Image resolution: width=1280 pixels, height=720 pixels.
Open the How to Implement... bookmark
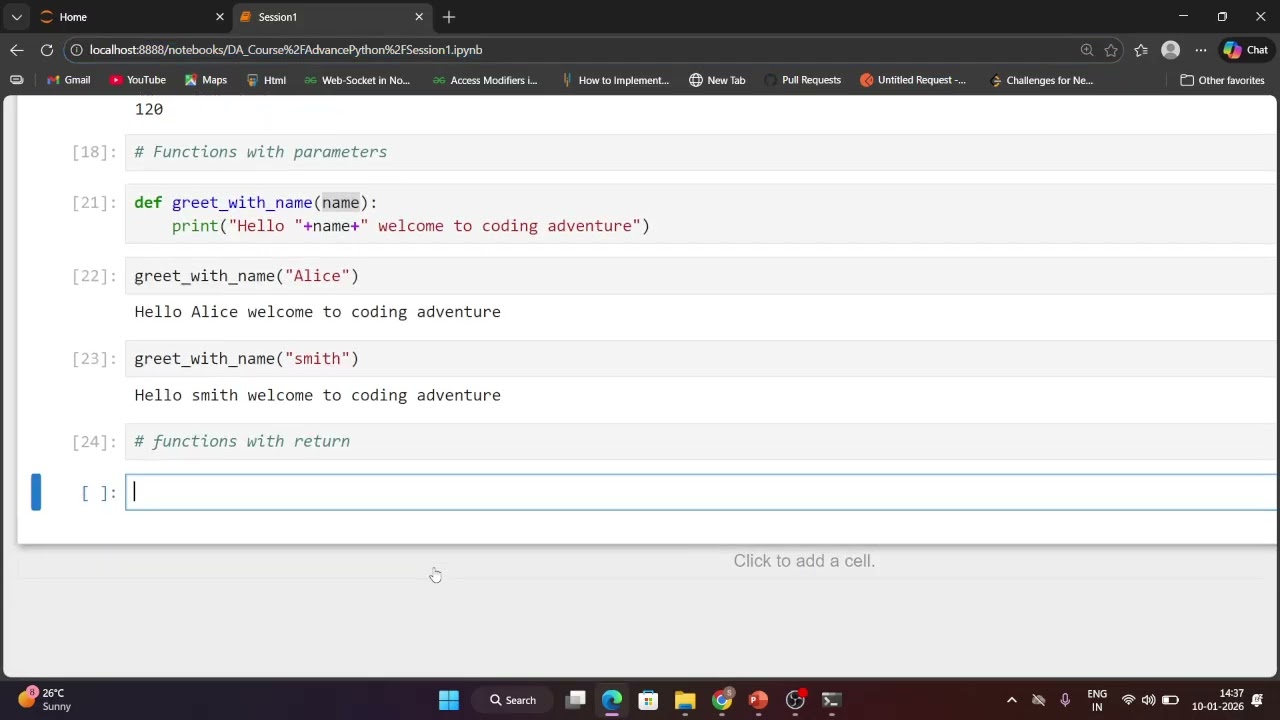click(615, 80)
